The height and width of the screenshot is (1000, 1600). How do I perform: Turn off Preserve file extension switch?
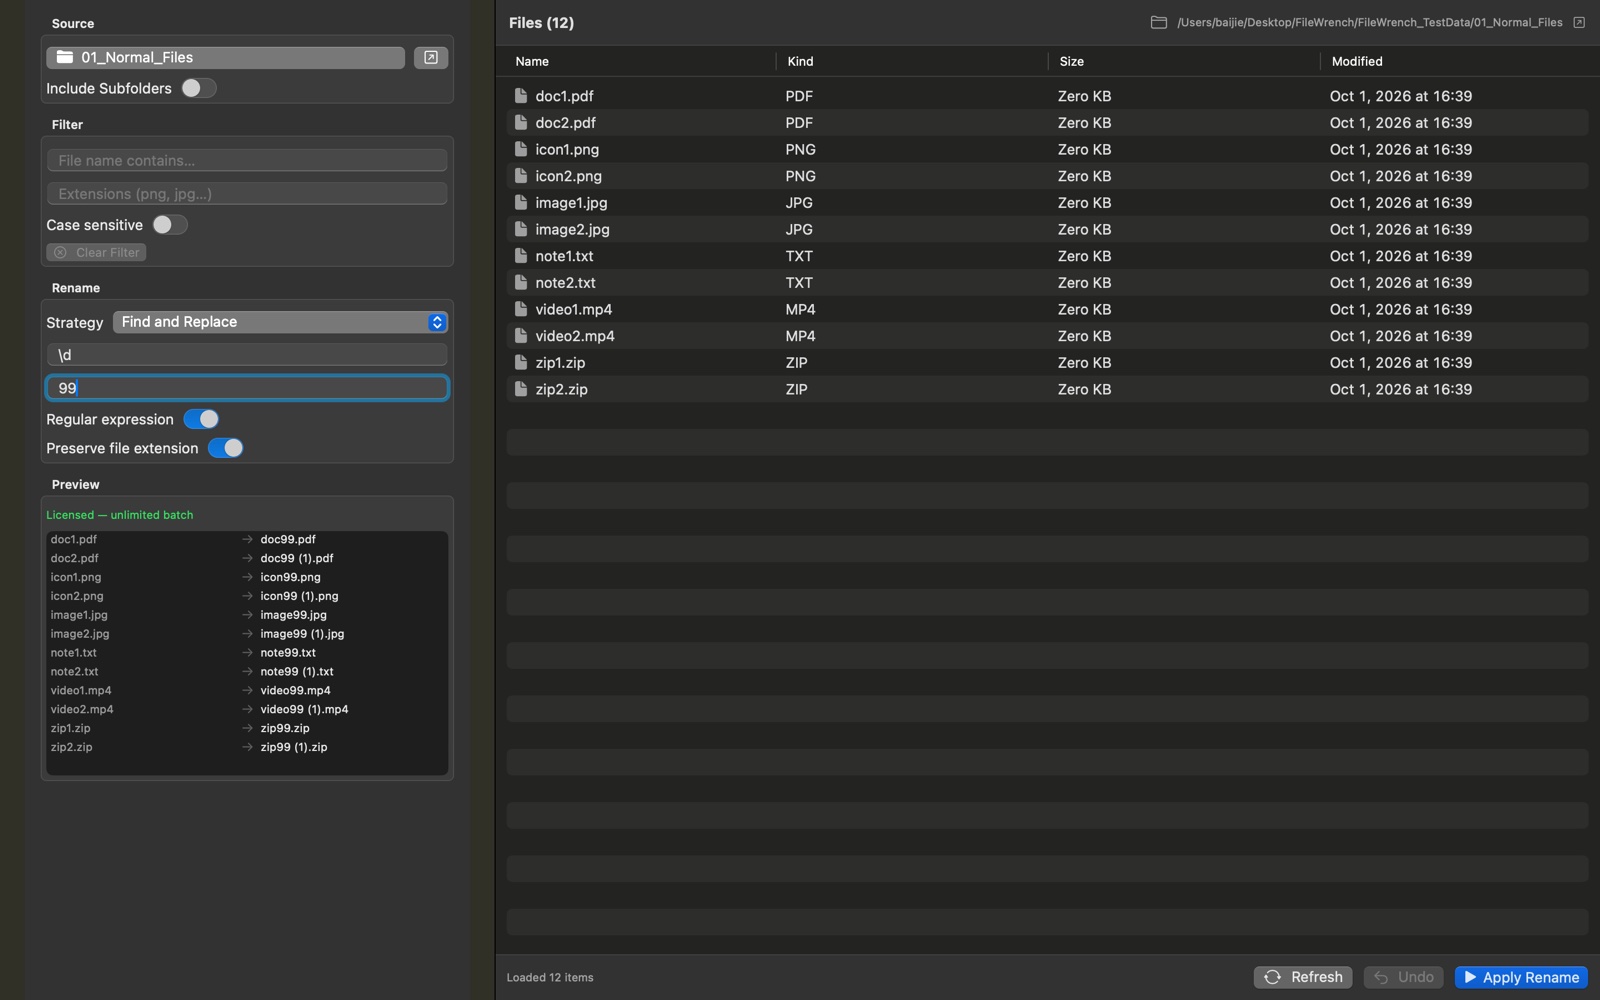[x=226, y=448]
